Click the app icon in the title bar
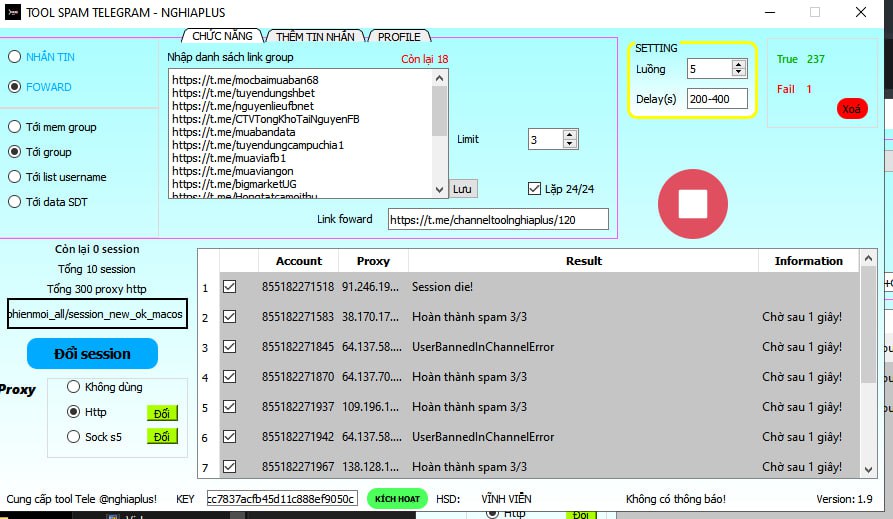Screen dimensions: 893x519 click(x=13, y=12)
